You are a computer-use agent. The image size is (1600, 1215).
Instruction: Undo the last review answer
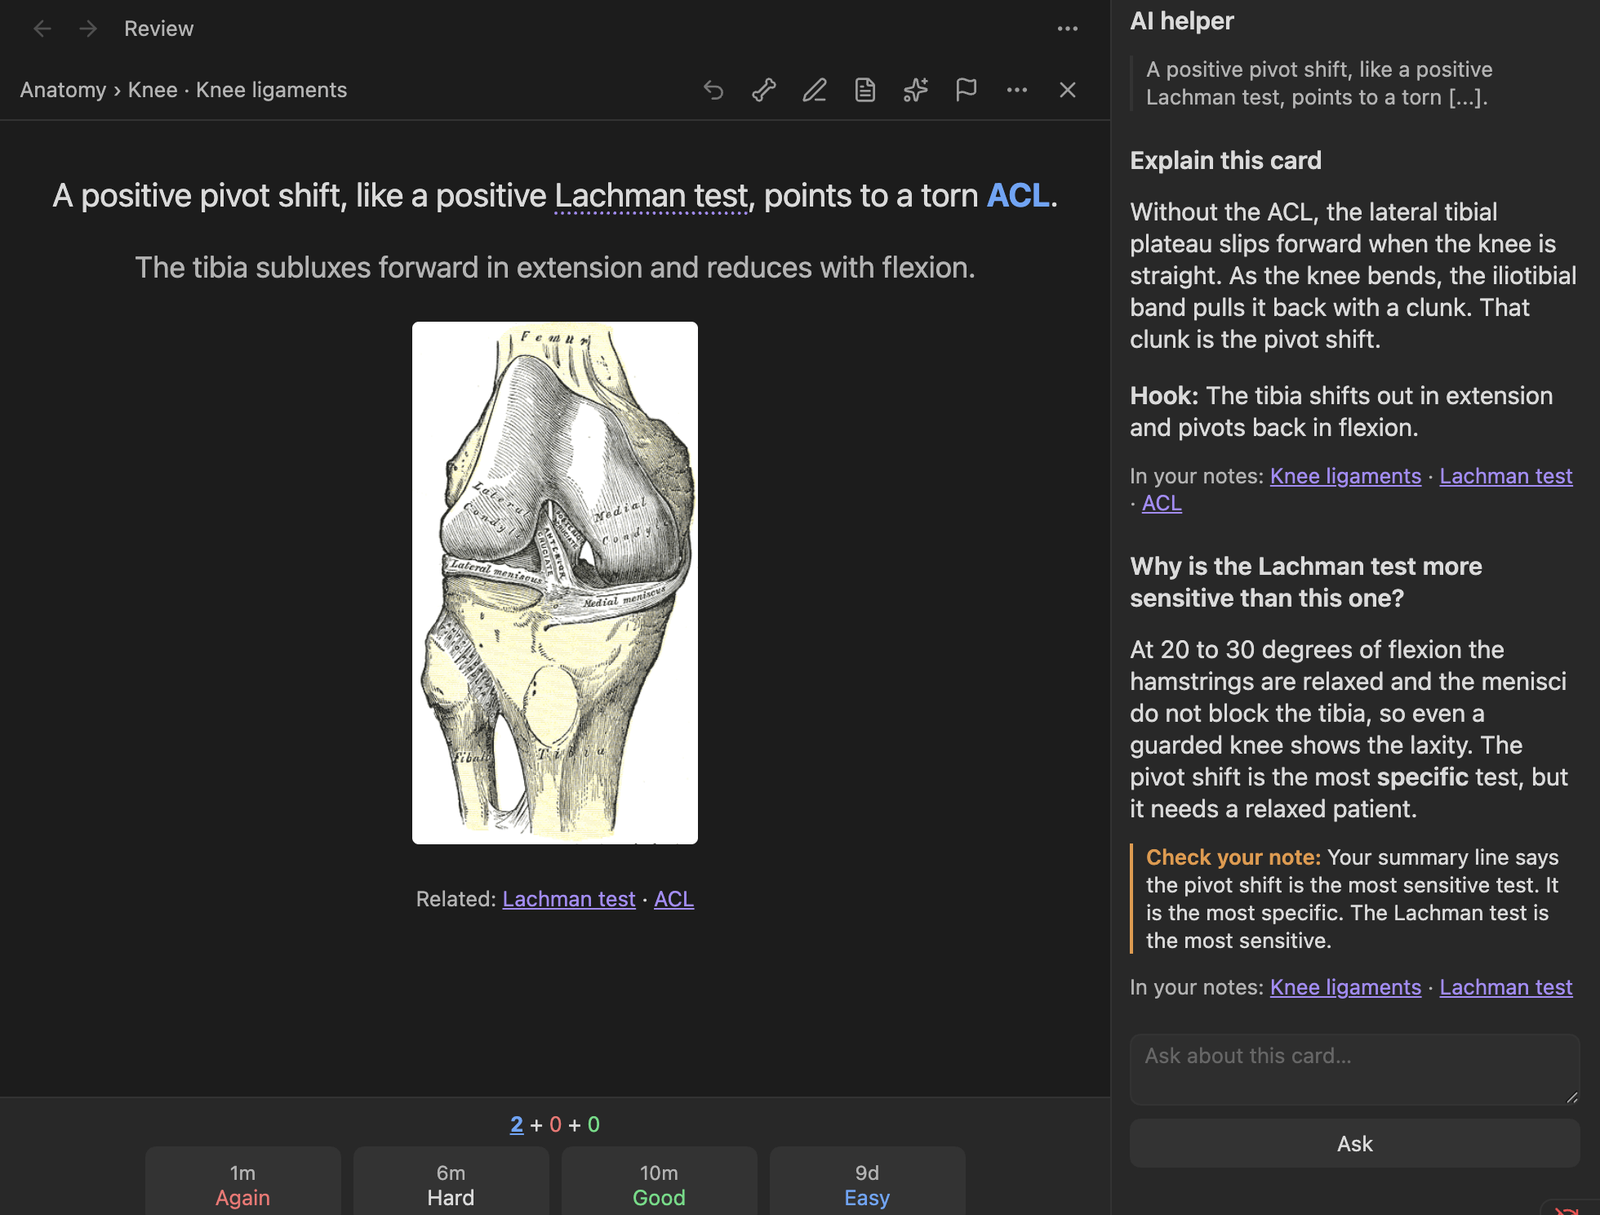pyautogui.click(x=713, y=90)
